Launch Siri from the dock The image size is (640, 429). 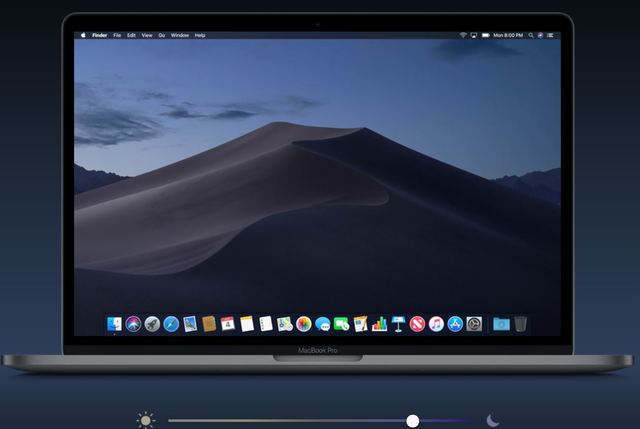pos(133,324)
